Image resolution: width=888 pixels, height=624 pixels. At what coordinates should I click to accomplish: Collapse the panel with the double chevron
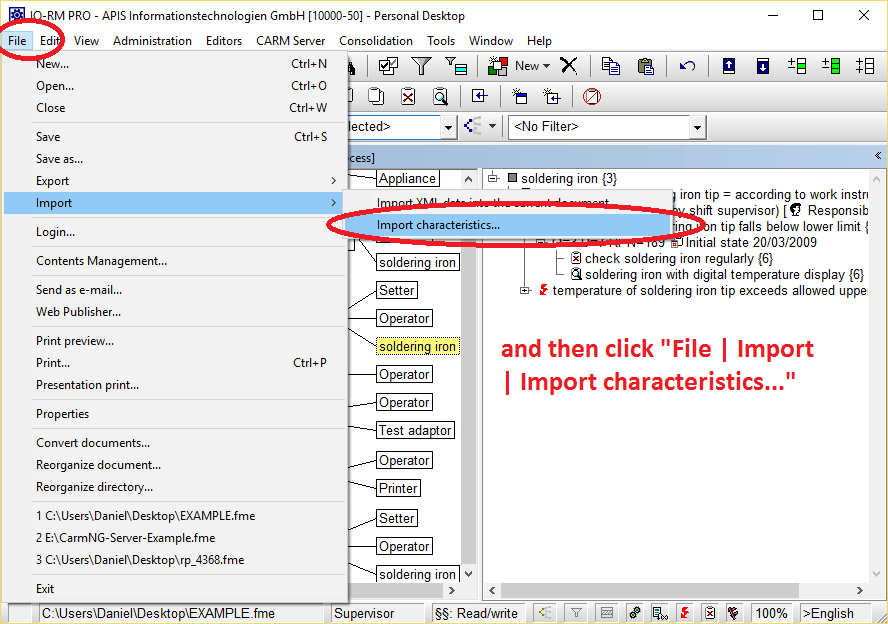(x=878, y=156)
